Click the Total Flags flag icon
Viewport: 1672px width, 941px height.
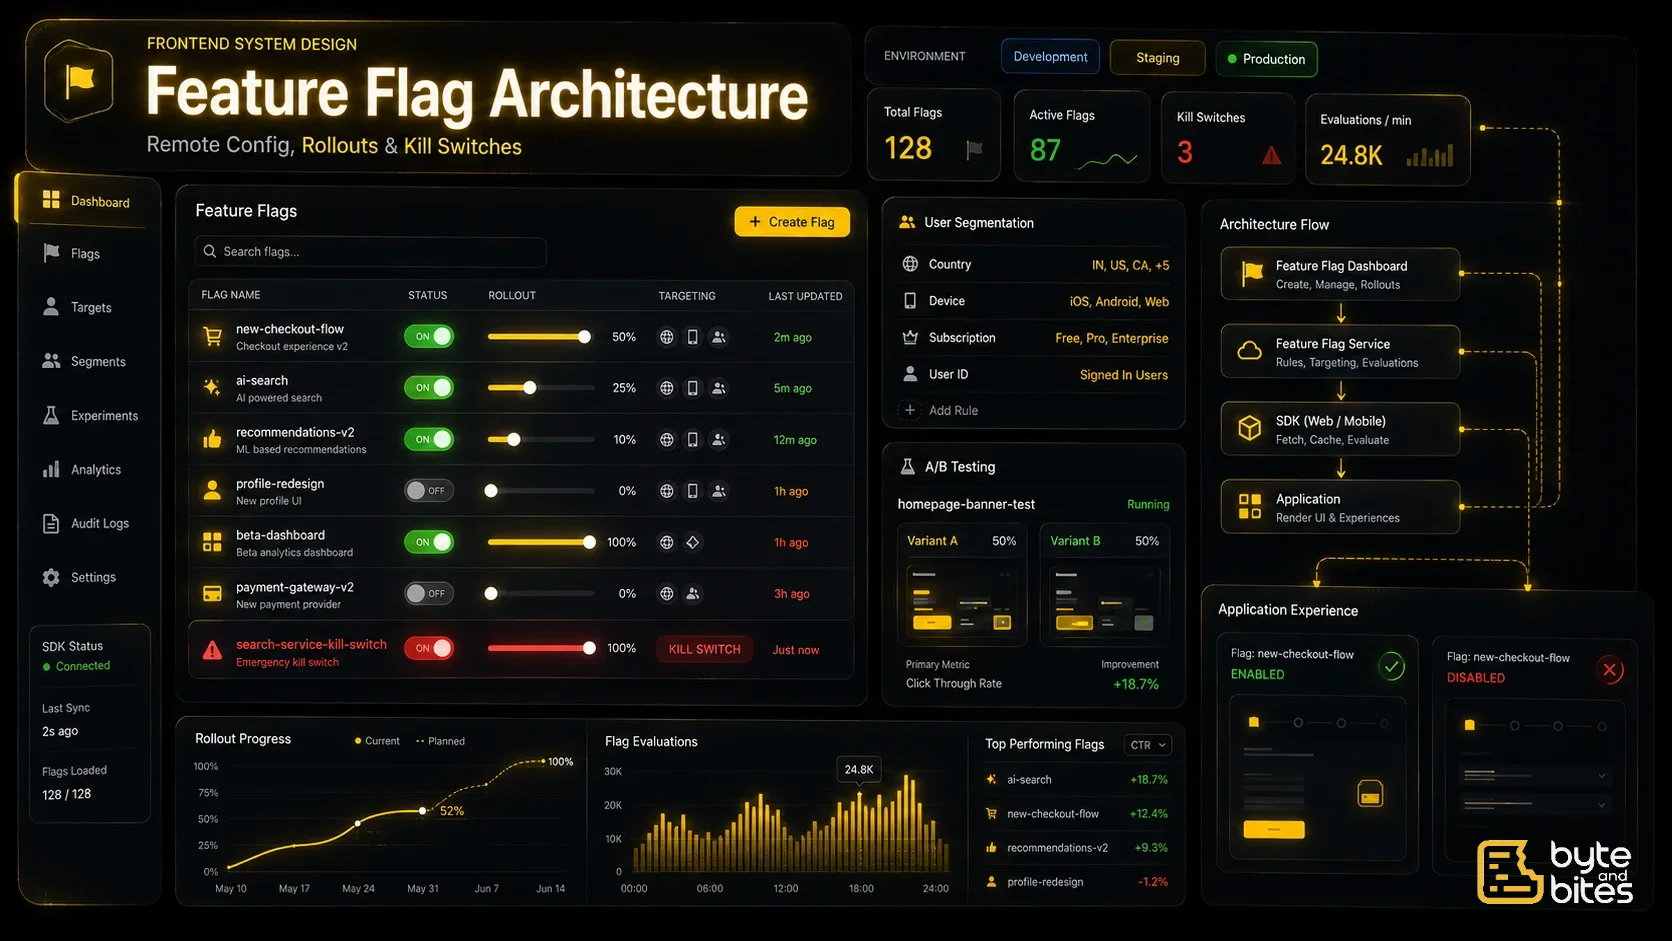[974, 150]
